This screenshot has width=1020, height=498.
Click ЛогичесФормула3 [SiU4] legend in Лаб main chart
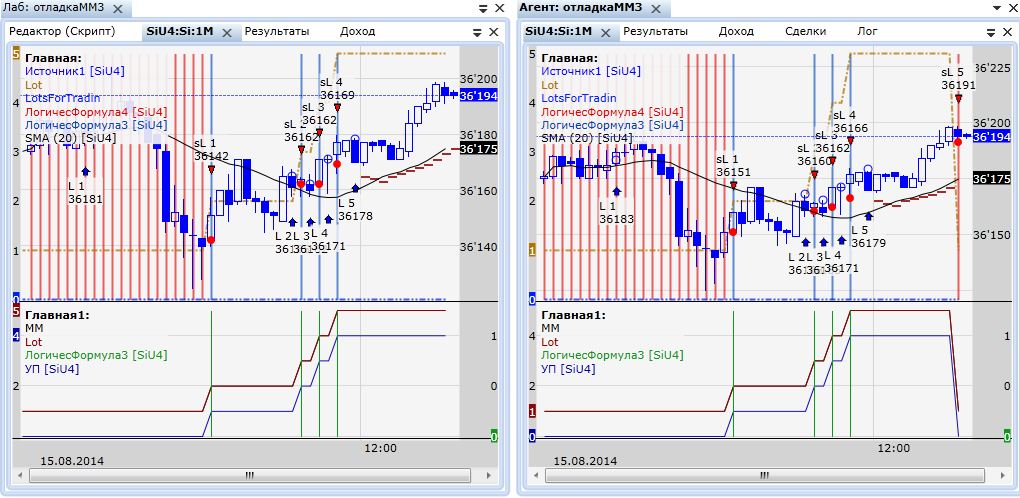[x=96, y=125]
